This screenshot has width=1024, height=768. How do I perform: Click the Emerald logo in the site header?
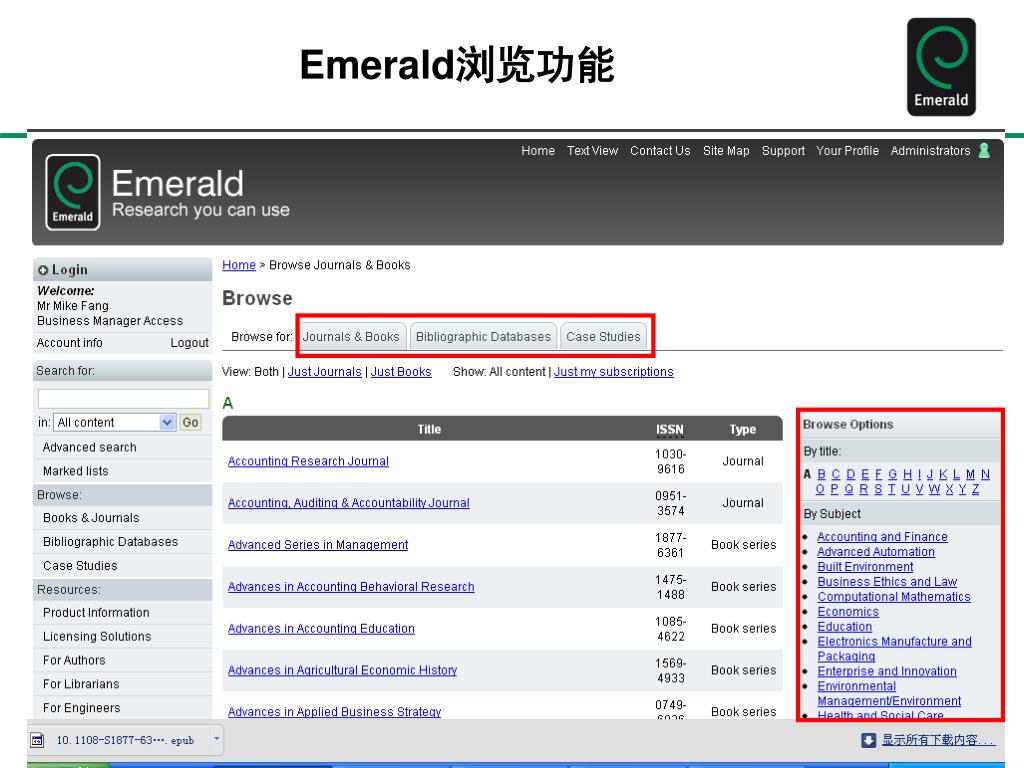(x=72, y=192)
